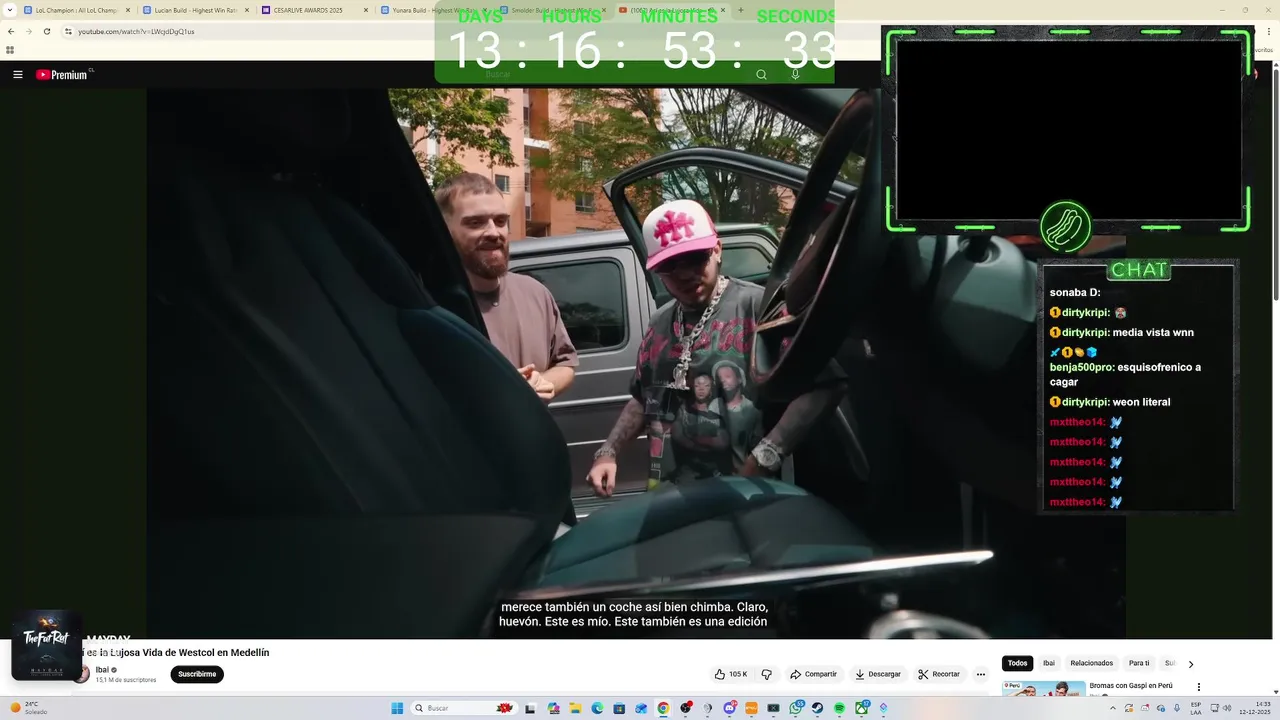Open the Chrome apps grid in bookmarks bar
Viewport: 1280px width, 720px height.
10,49
